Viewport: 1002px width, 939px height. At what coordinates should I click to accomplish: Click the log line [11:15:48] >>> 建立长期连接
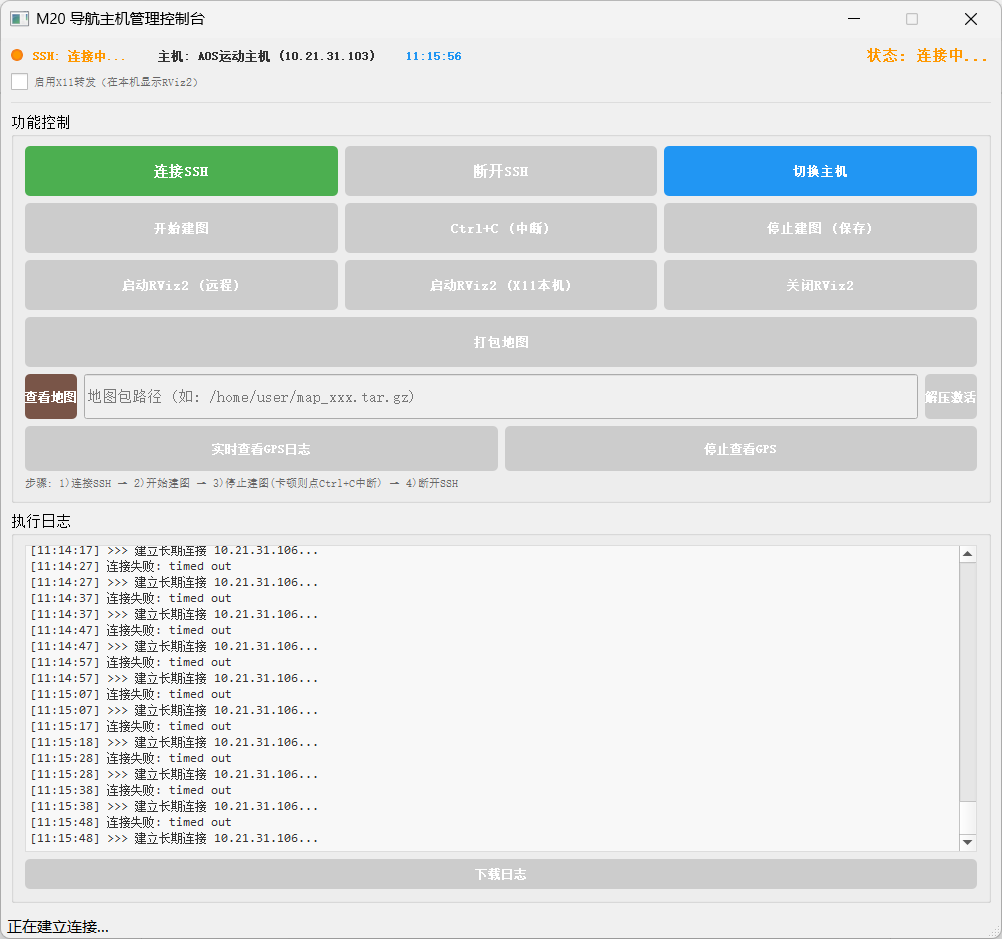coord(174,838)
